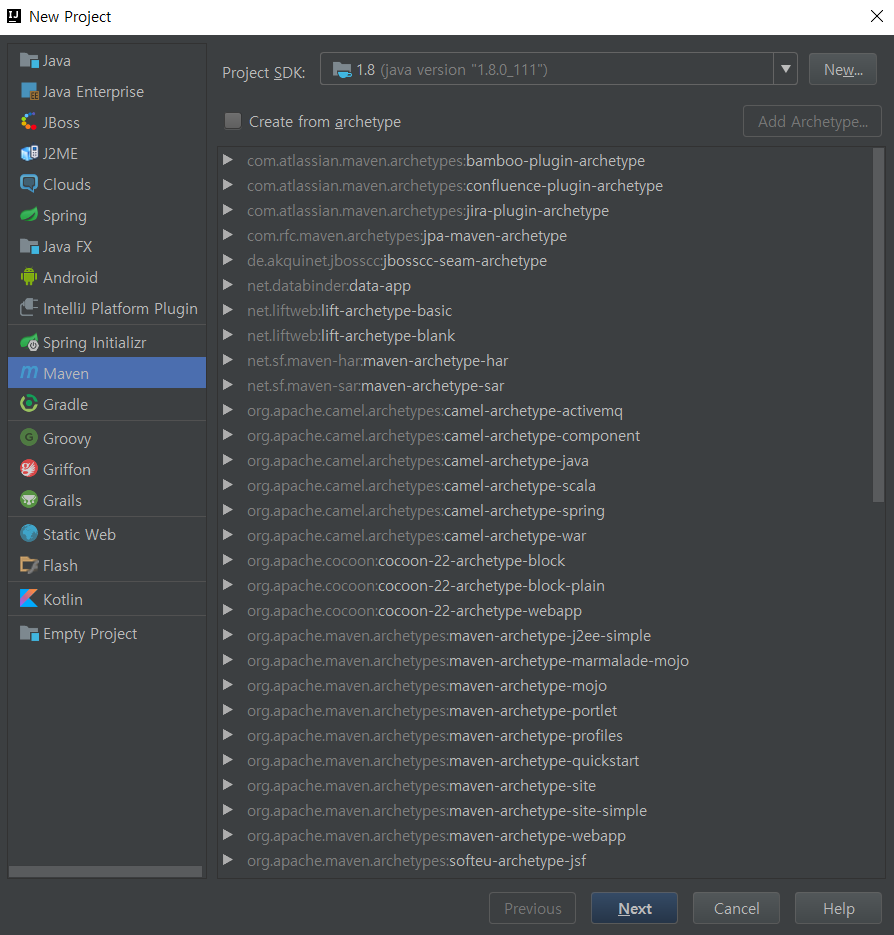Click the sidebar horizontal scrollbar
894x935 pixels.
pyautogui.click(x=106, y=872)
